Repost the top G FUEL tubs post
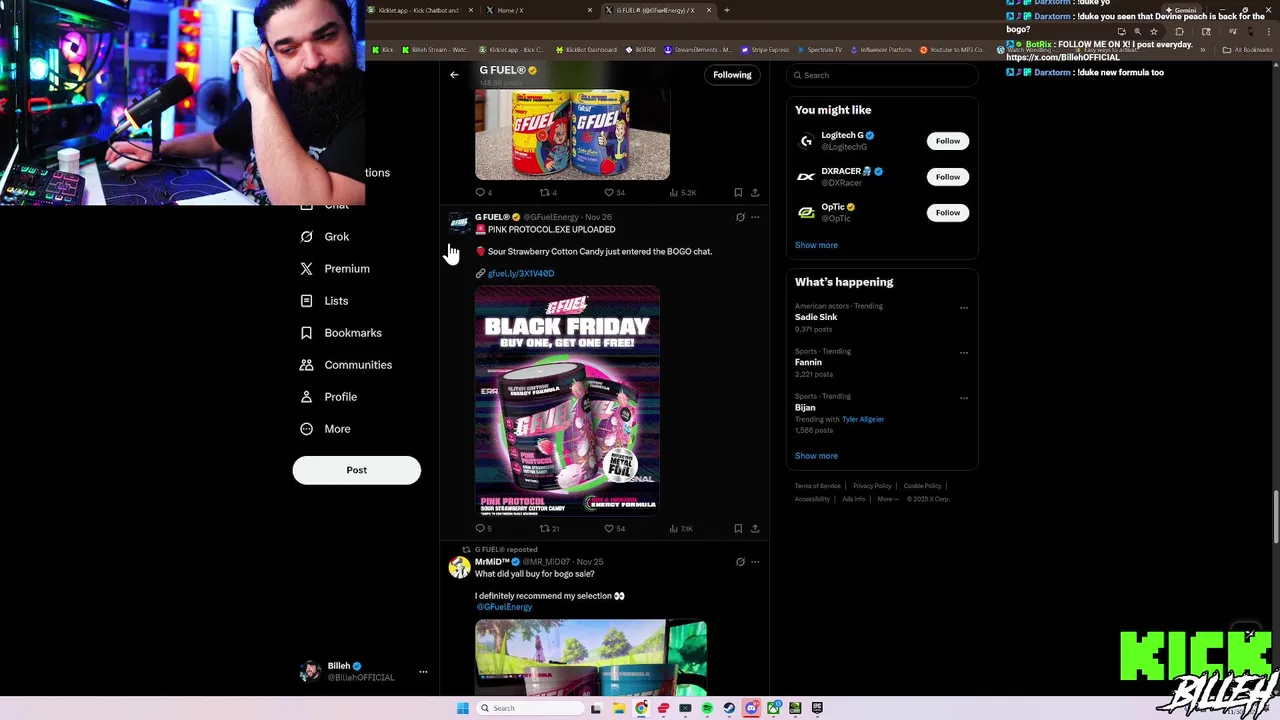Viewport: 1280px width, 720px height. click(548, 192)
